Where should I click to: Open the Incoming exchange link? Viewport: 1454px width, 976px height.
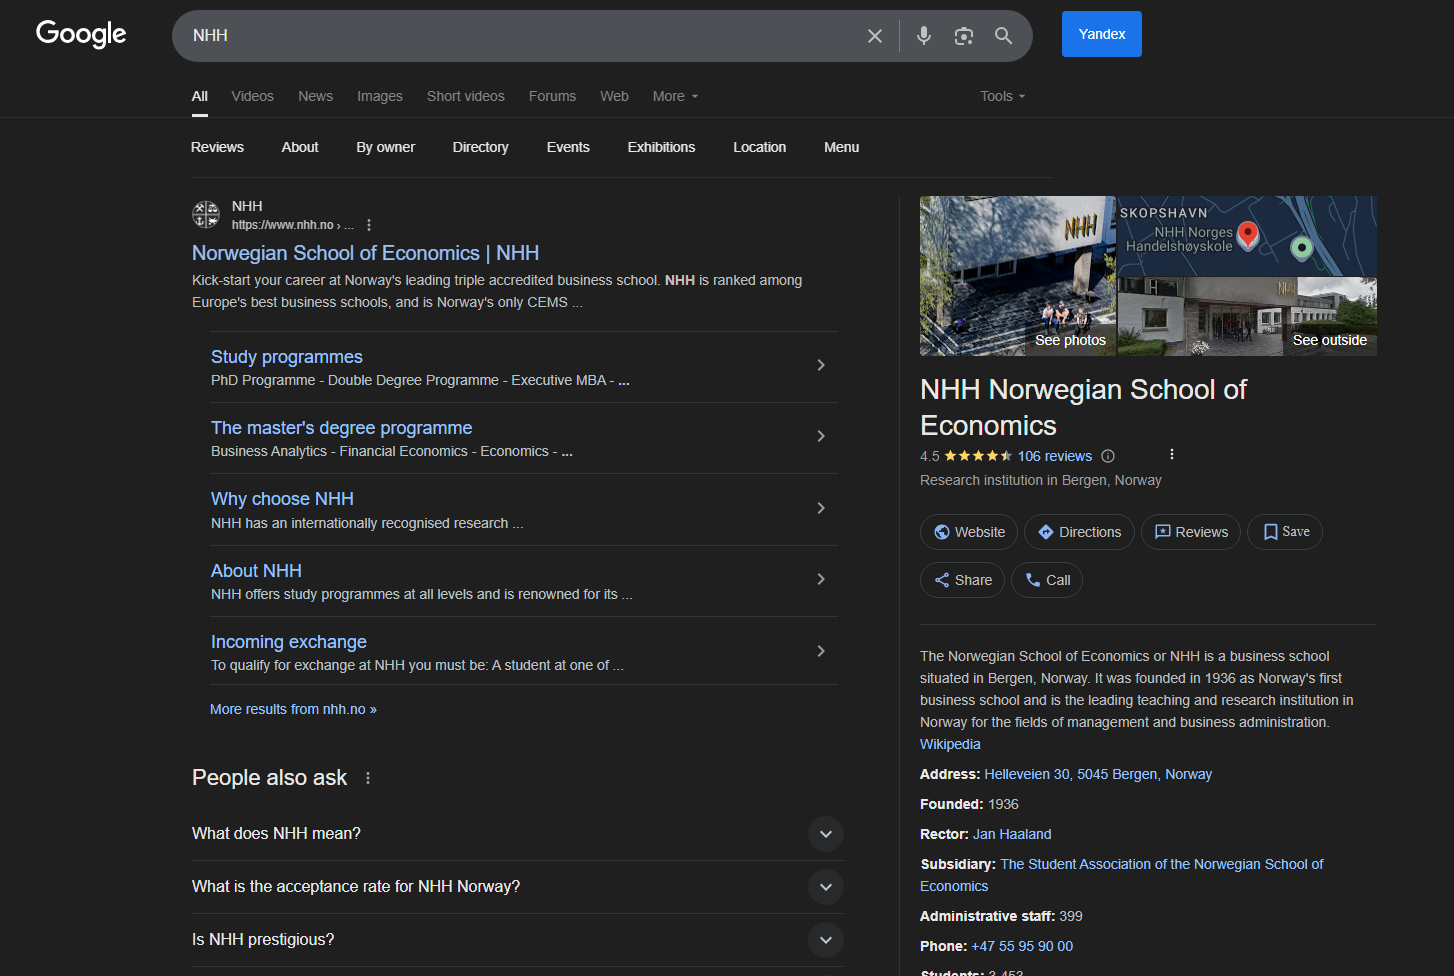click(x=289, y=642)
